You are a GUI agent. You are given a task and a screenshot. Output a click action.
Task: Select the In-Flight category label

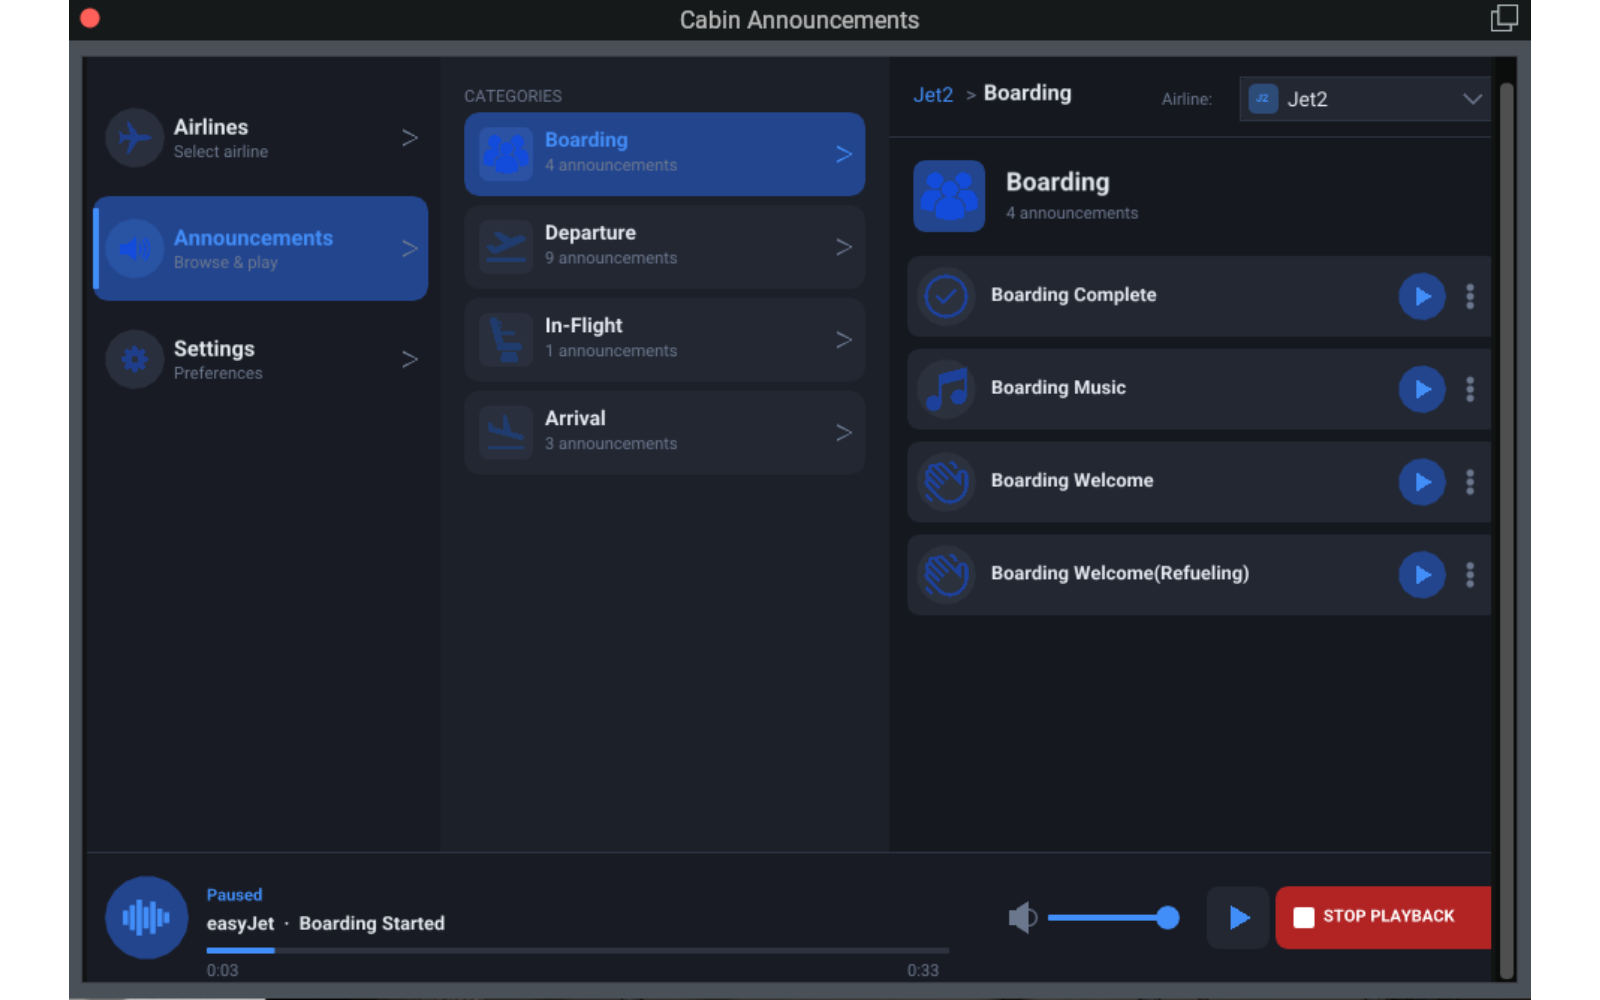pyautogui.click(x=583, y=326)
